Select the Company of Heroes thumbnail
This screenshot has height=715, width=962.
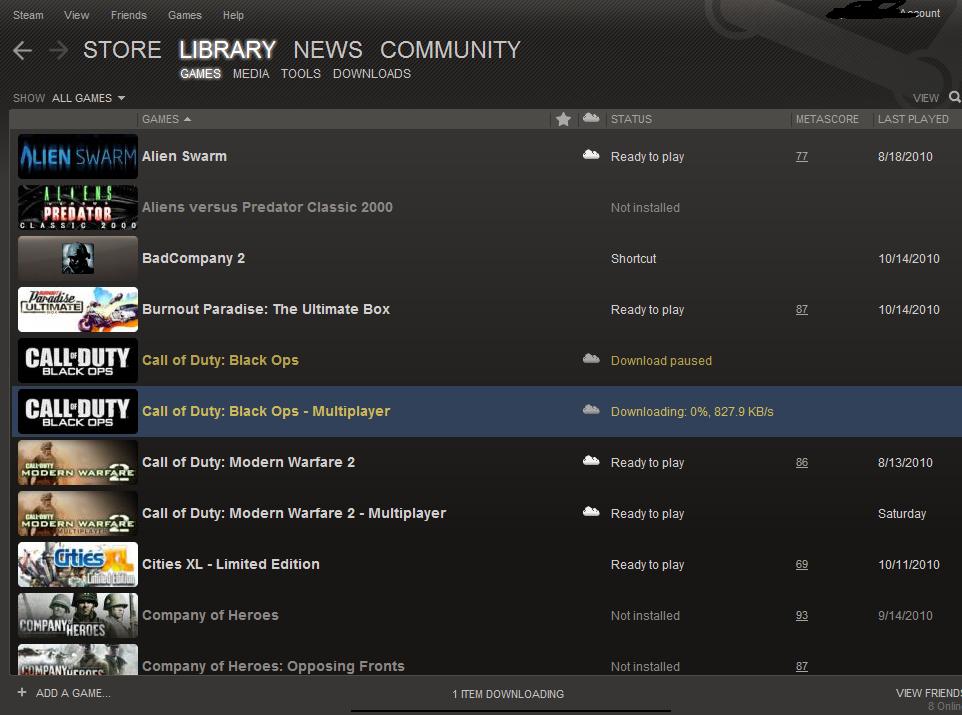coord(78,616)
